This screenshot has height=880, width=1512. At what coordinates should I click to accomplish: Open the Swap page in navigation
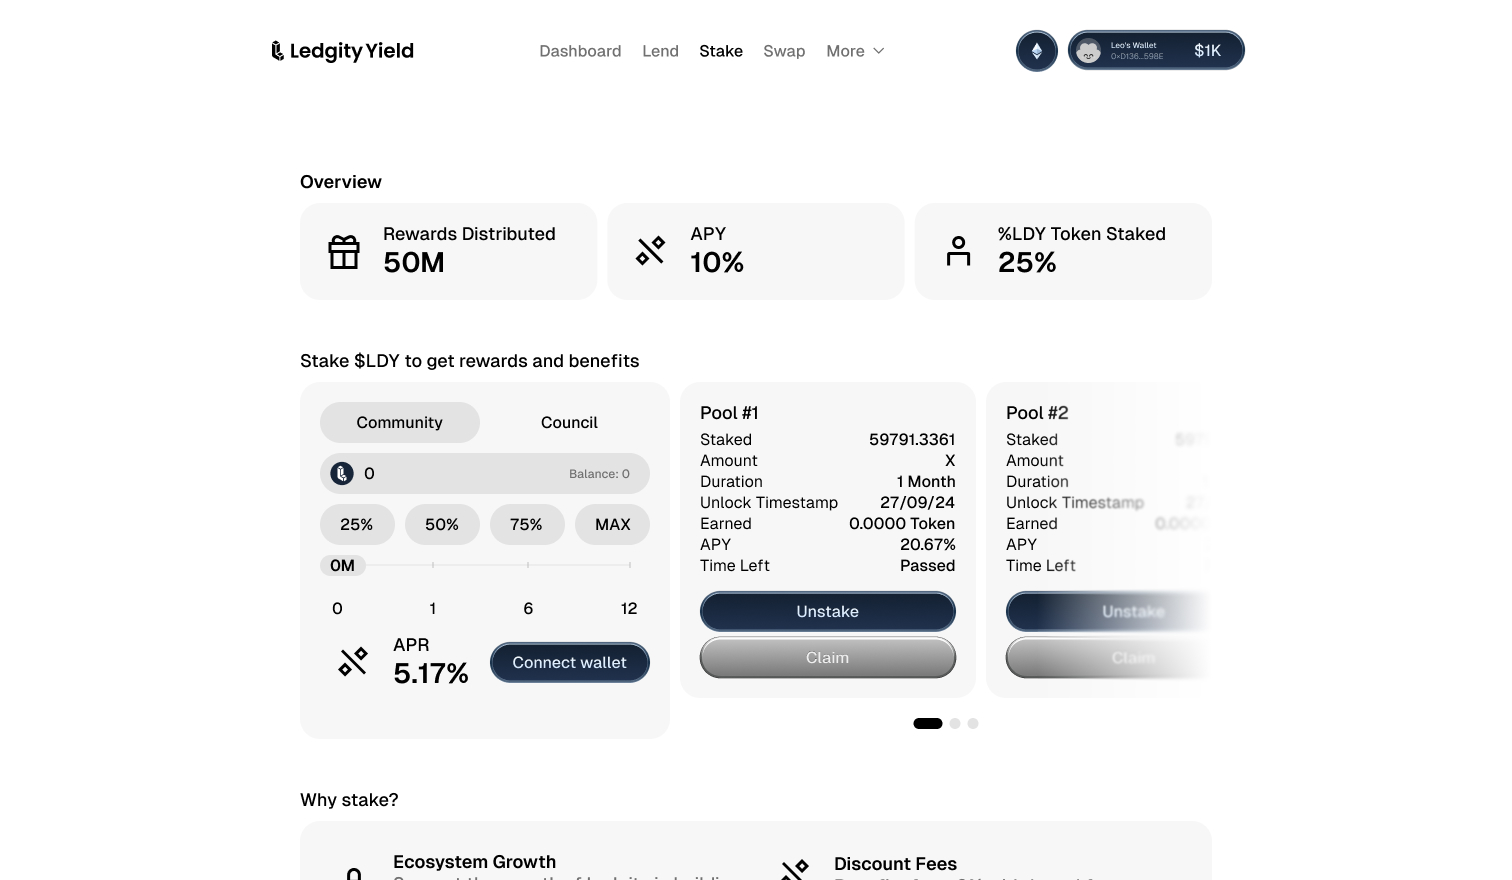click(784, 51)
